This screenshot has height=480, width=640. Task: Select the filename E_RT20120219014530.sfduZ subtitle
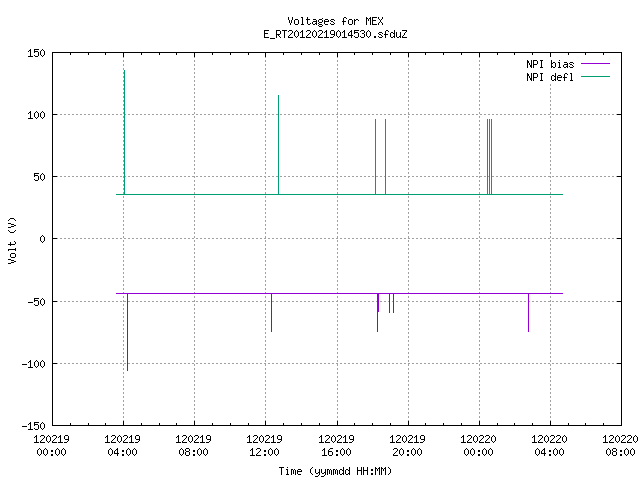tap(335, 34)
